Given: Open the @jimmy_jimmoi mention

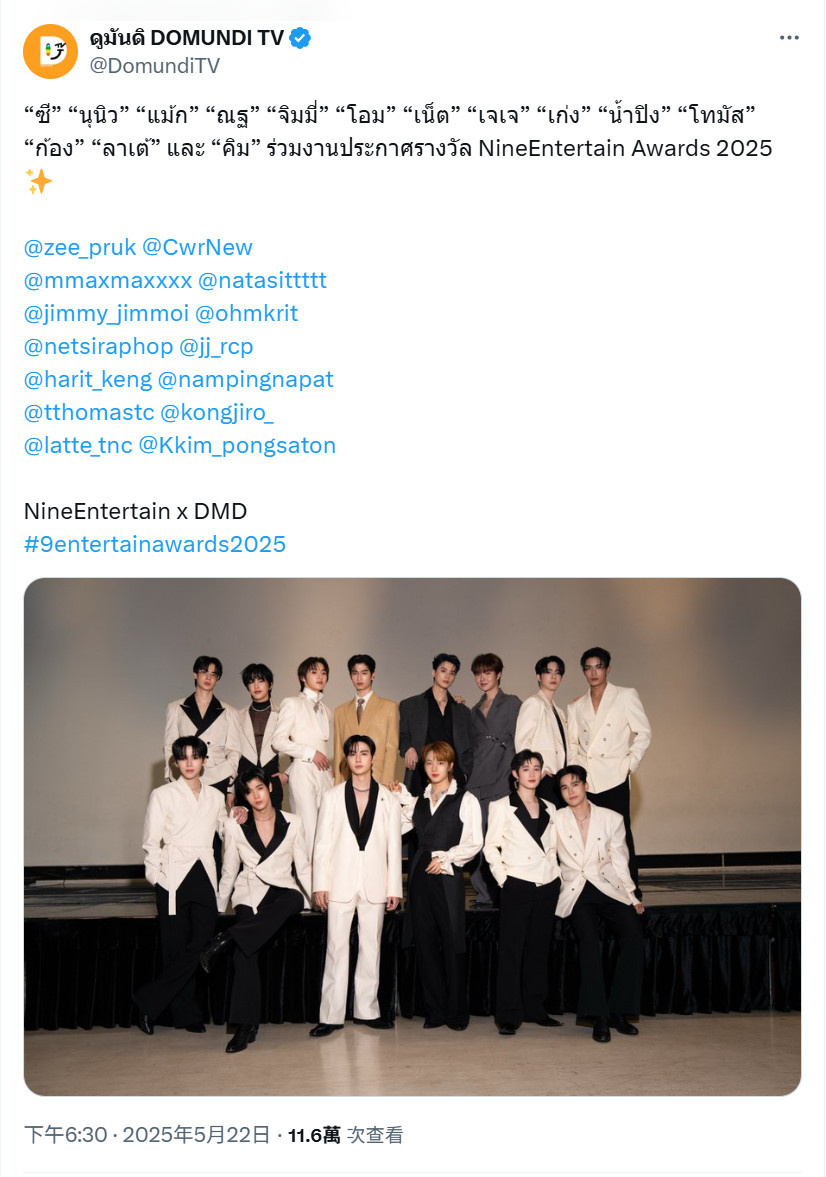Looking at the screenshot, I should (x=106, y=313).
